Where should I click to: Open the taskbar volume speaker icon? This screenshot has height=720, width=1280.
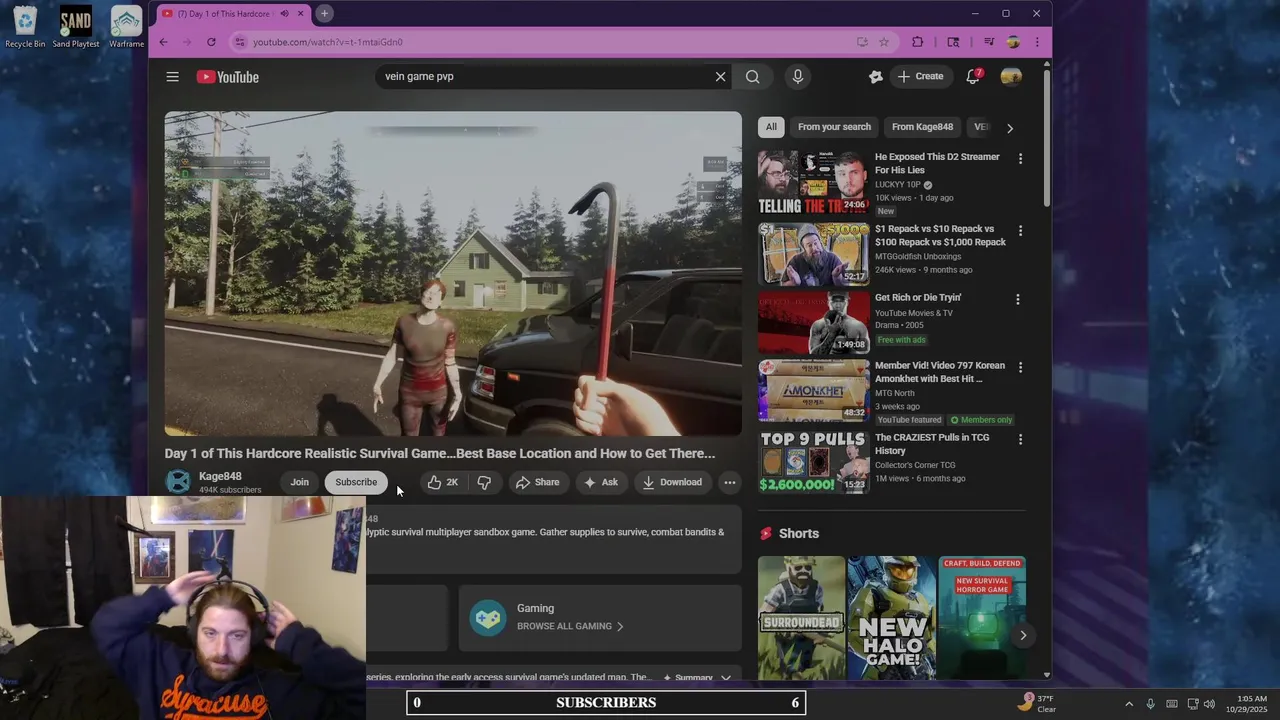coord(1209,703)
